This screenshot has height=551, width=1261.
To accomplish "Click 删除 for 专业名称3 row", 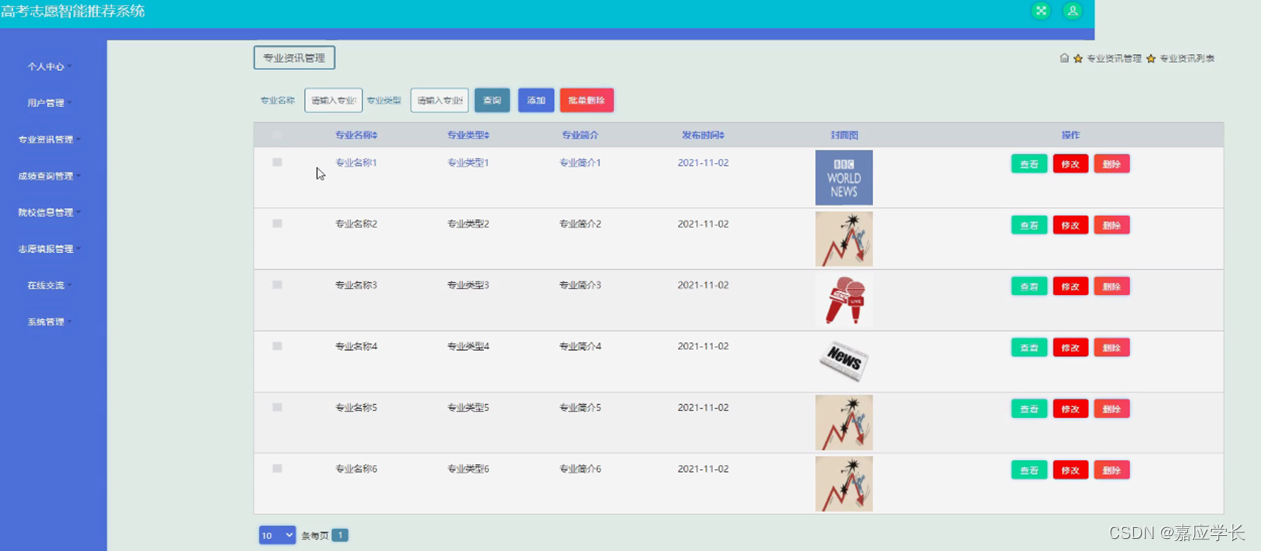I will tap(1112, 286).
